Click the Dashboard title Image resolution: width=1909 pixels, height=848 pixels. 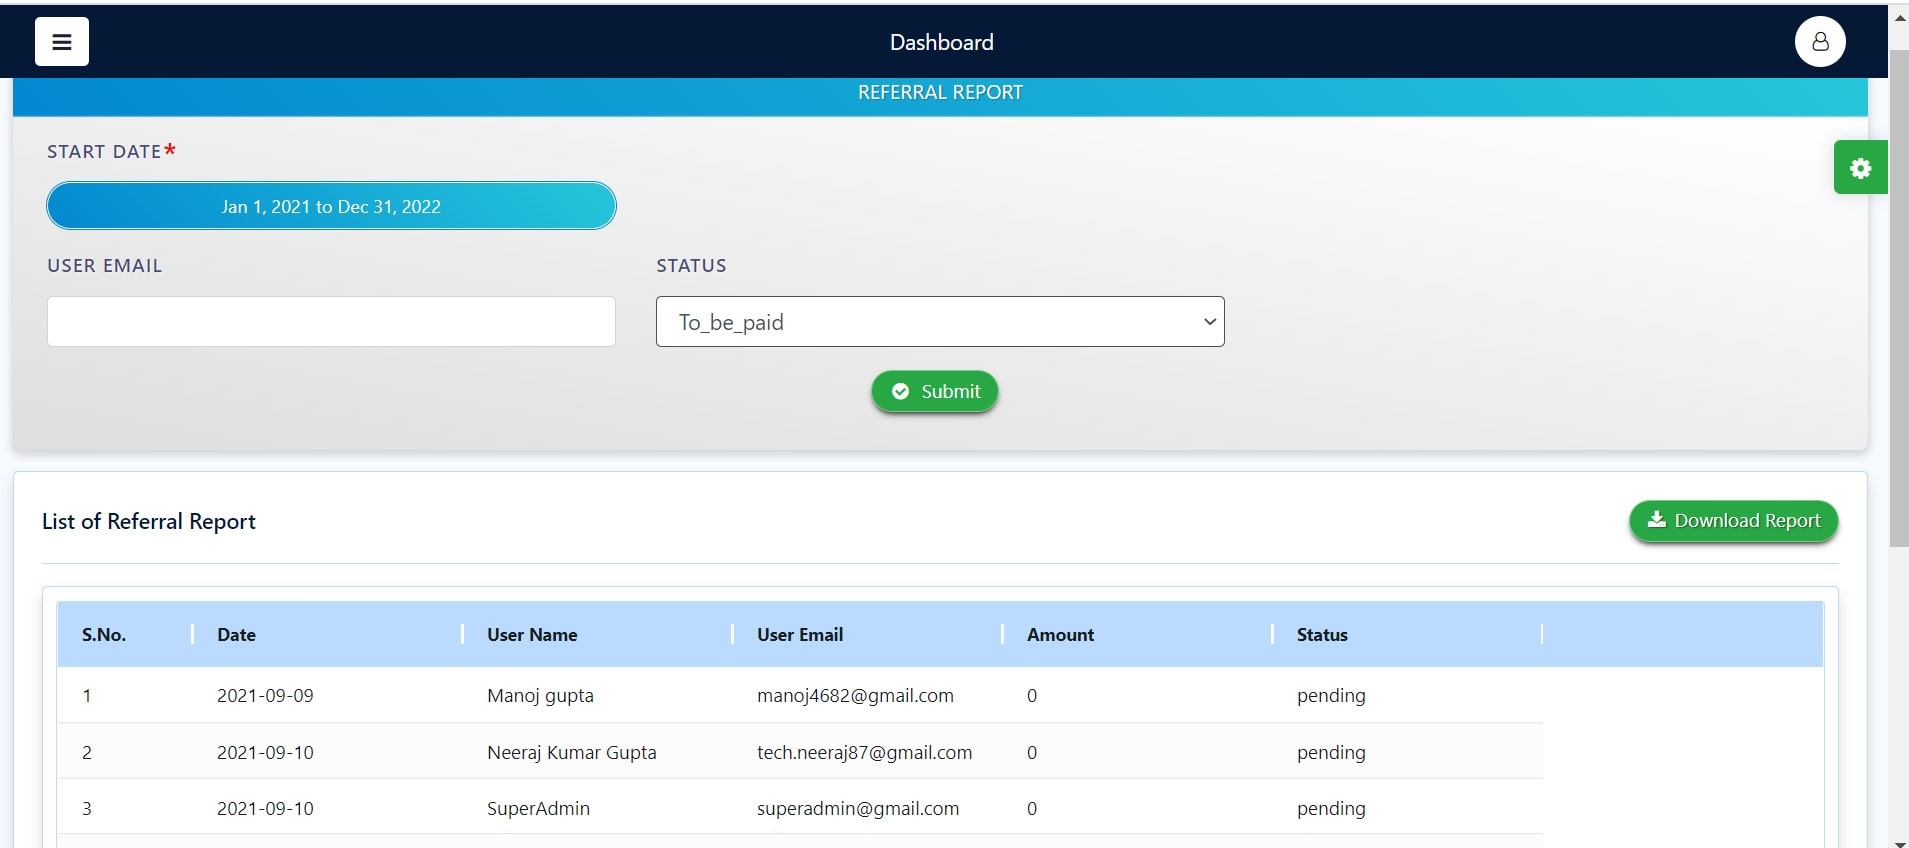coord(941,42)
